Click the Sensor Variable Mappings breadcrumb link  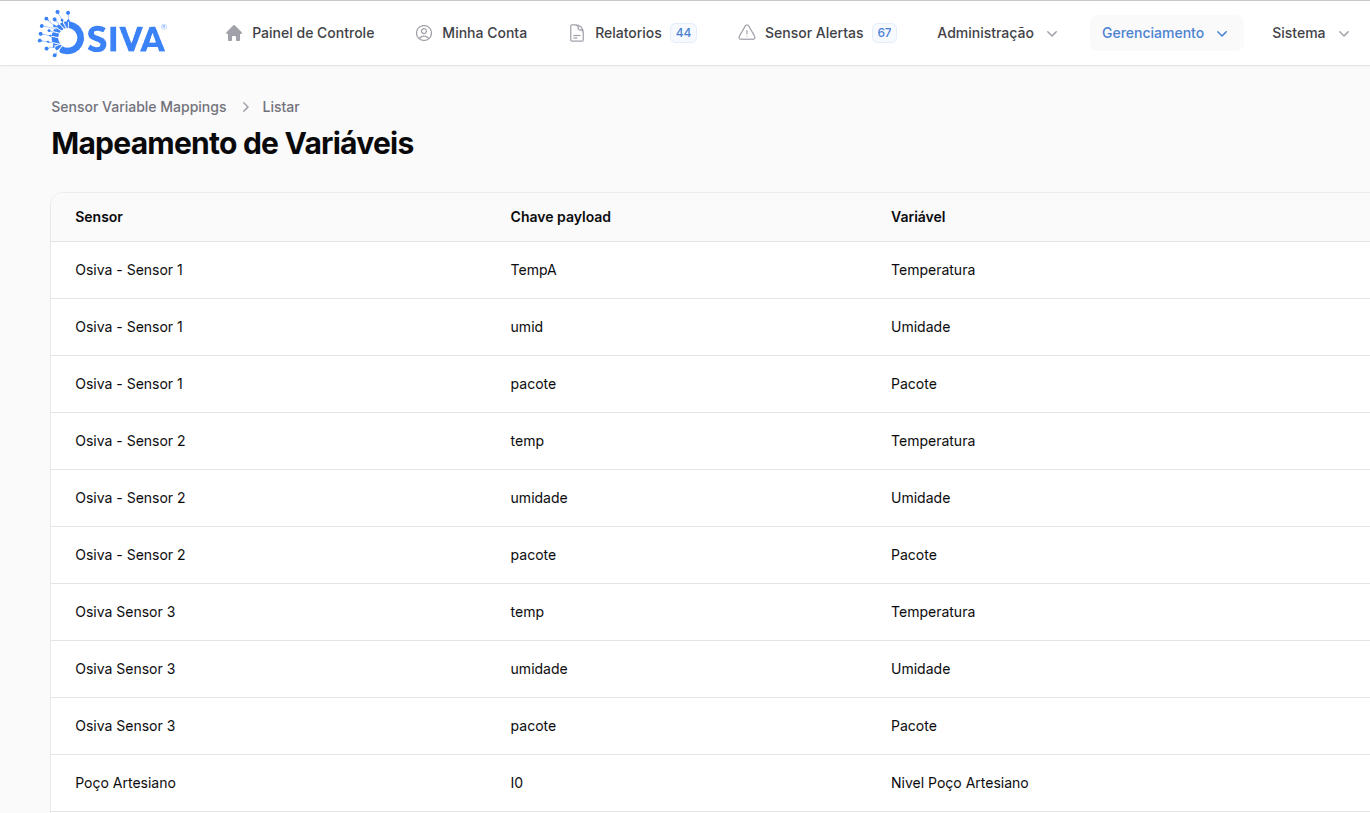(139, 107)
